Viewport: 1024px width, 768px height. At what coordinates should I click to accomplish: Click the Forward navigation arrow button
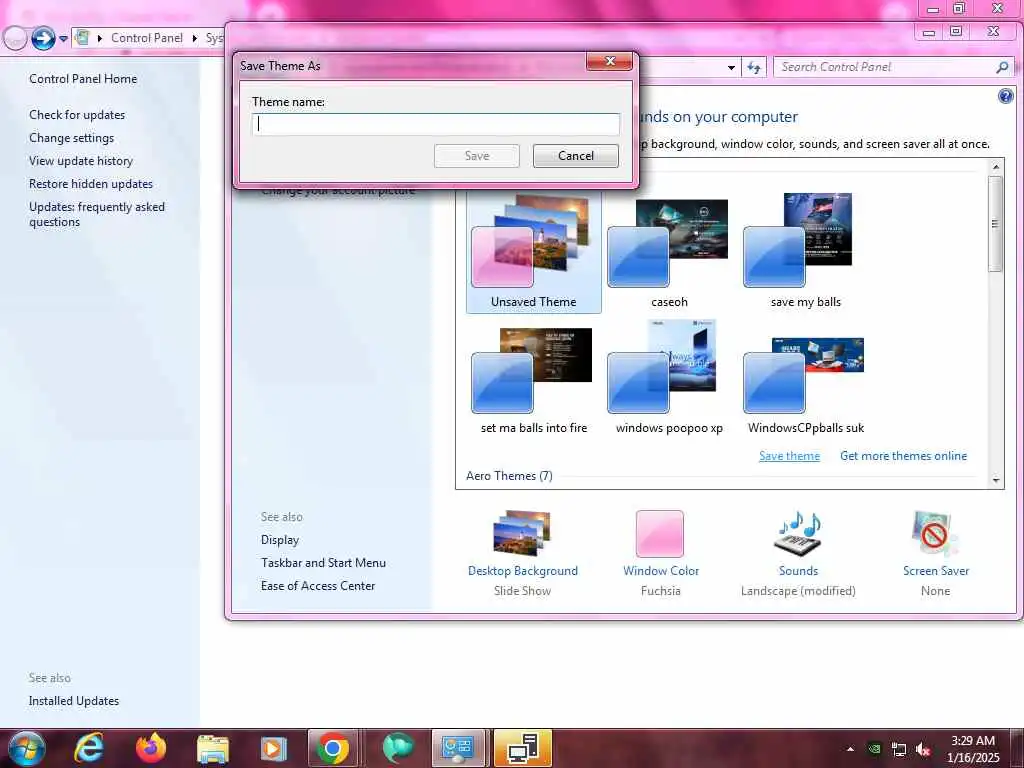pos(43,39)
